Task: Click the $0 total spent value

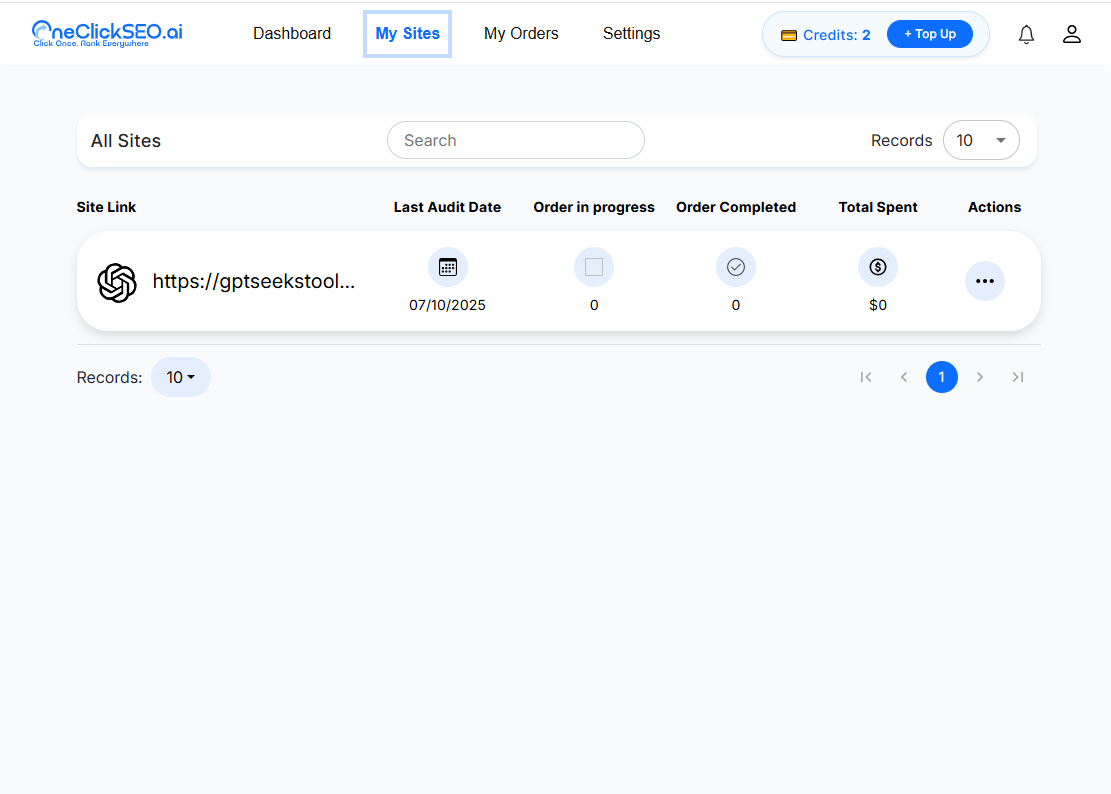Action: (878, 305)
